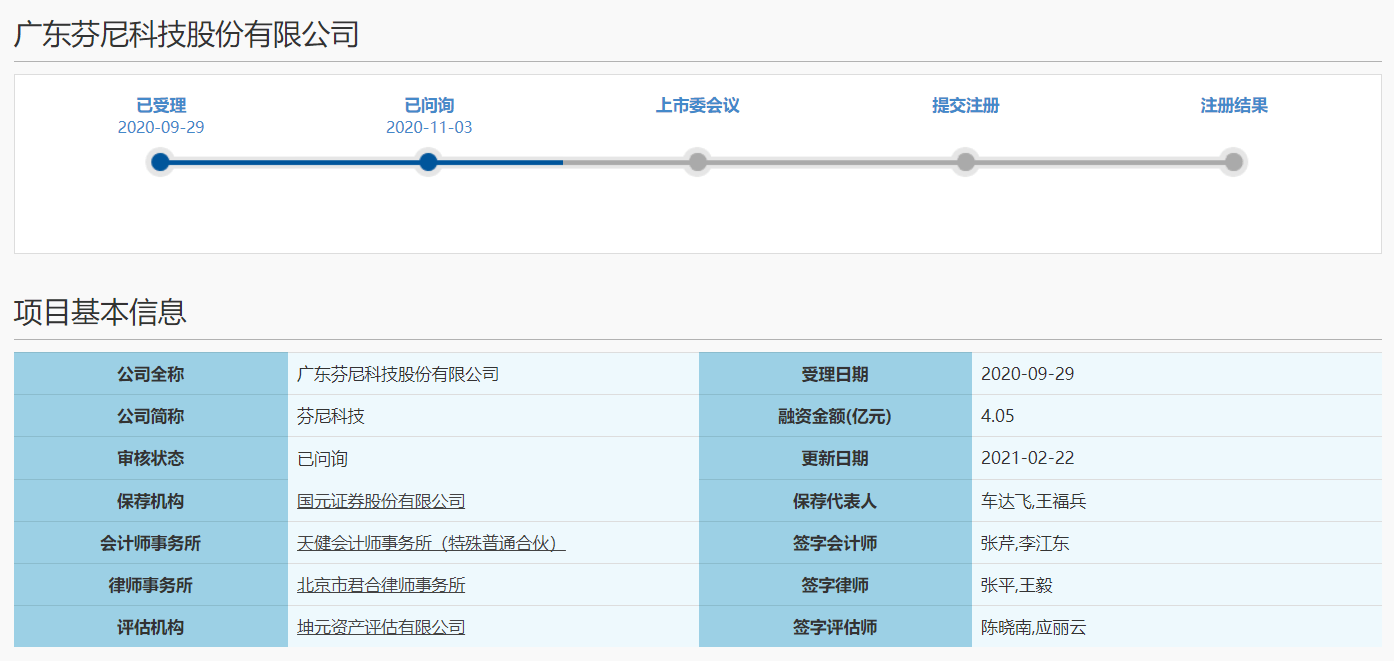Click the 更新日期 header cell
Screen dimensions: 1394x661
pyautogui.click(x=835, y=458)
